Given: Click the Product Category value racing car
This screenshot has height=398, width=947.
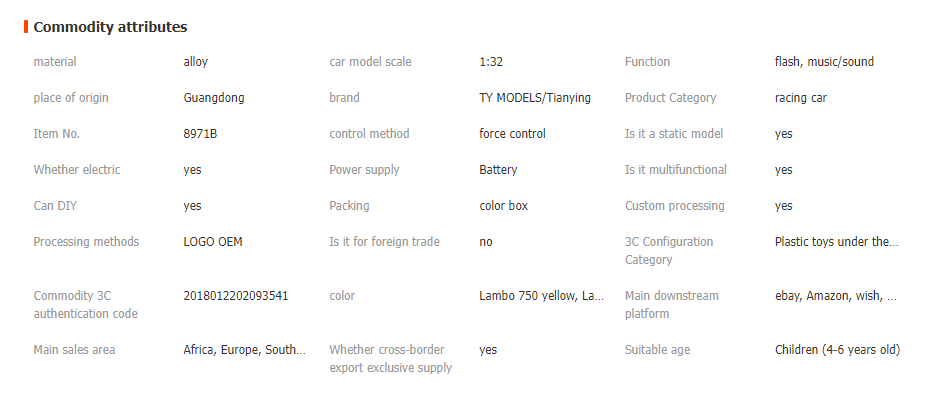Looking at the screenshot, I should (800, 98).
